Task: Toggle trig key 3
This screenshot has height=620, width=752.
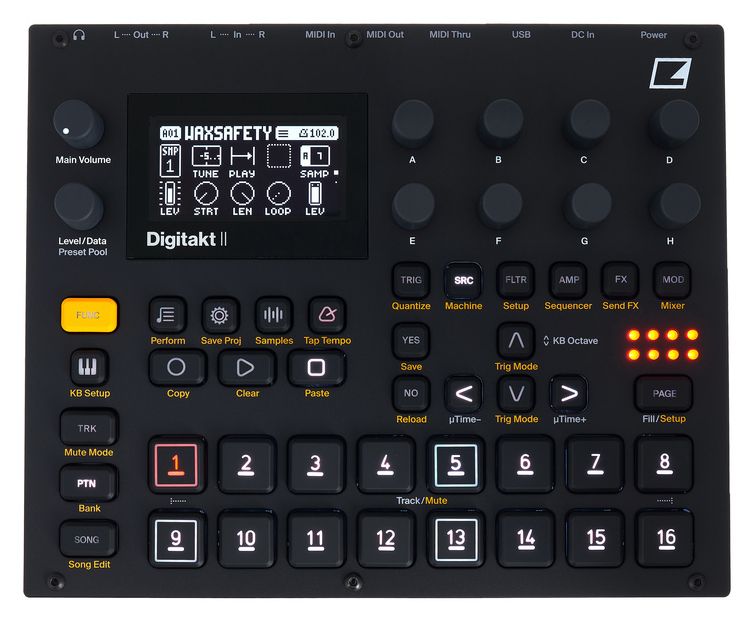Action: point(316,465)
